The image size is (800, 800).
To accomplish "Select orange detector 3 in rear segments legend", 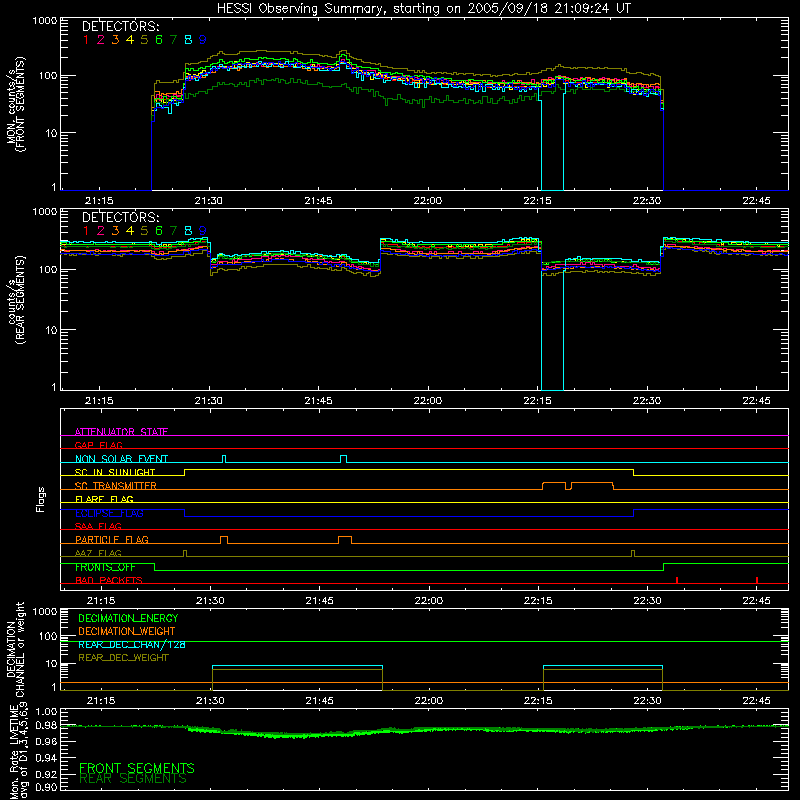I will (115, 231).
